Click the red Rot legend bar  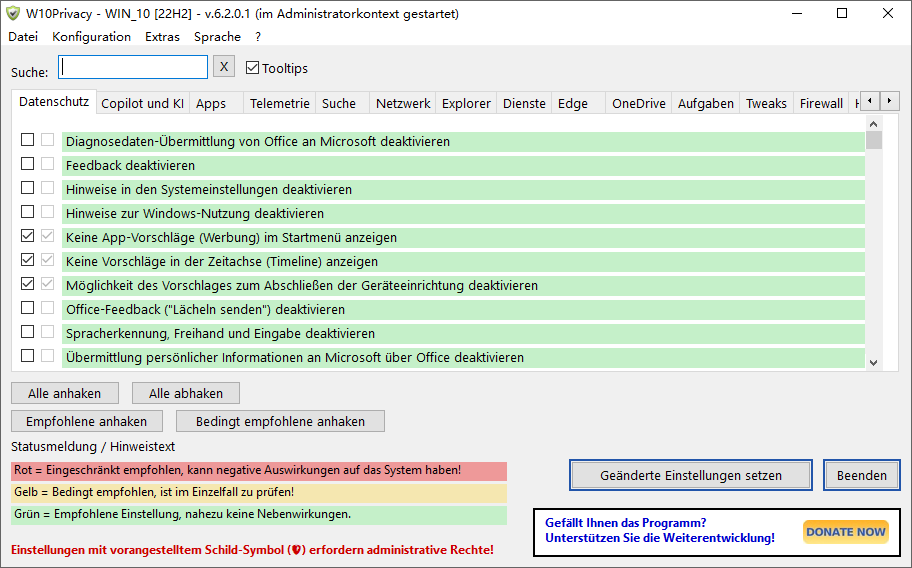click(x=259, y=470)
